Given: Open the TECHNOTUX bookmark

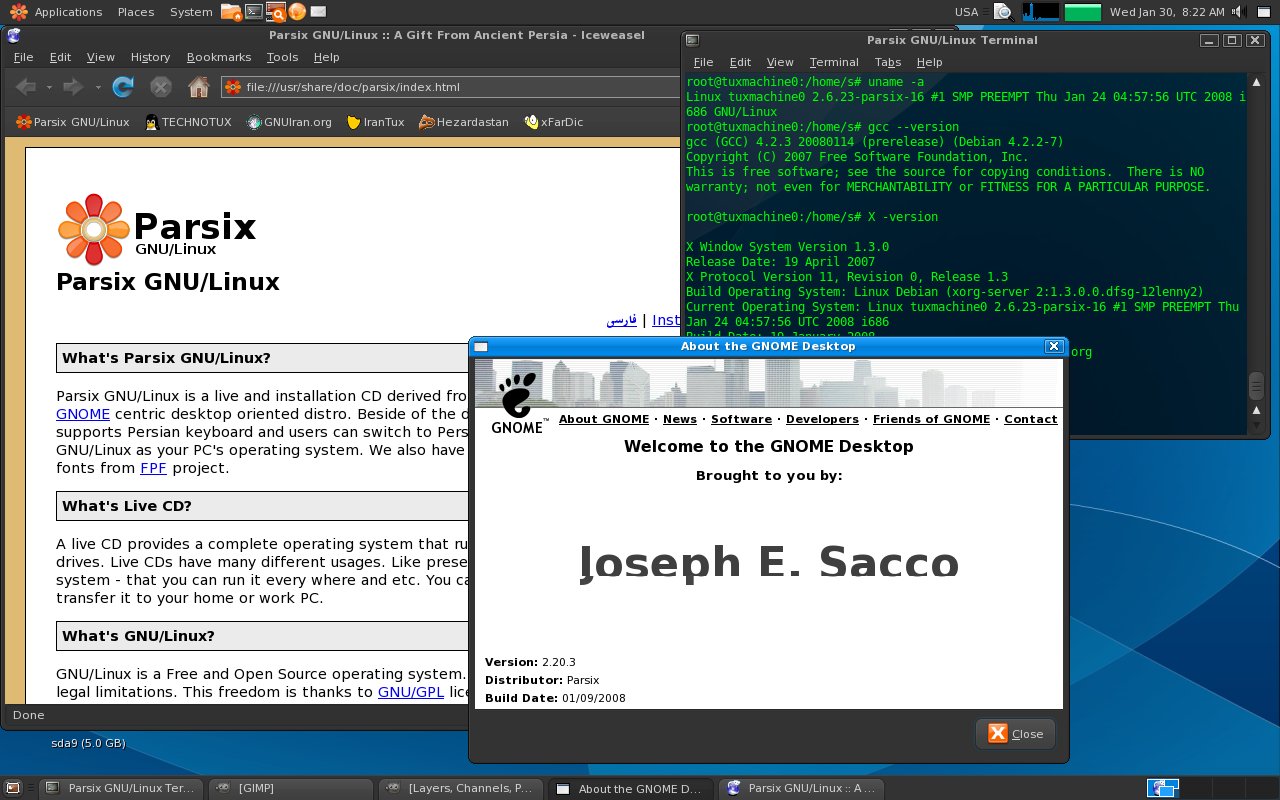Looking at the screenshot, I should 188,122.
